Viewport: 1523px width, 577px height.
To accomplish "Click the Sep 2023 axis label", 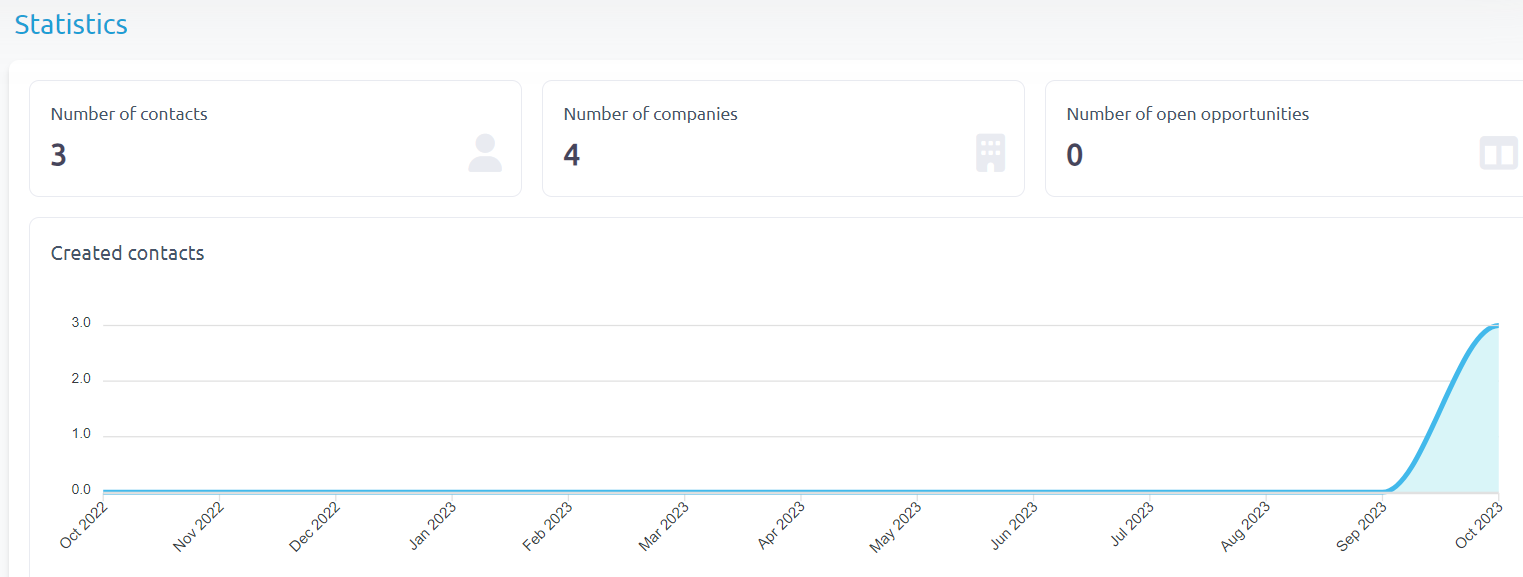I will click(x=1364, y=526).
